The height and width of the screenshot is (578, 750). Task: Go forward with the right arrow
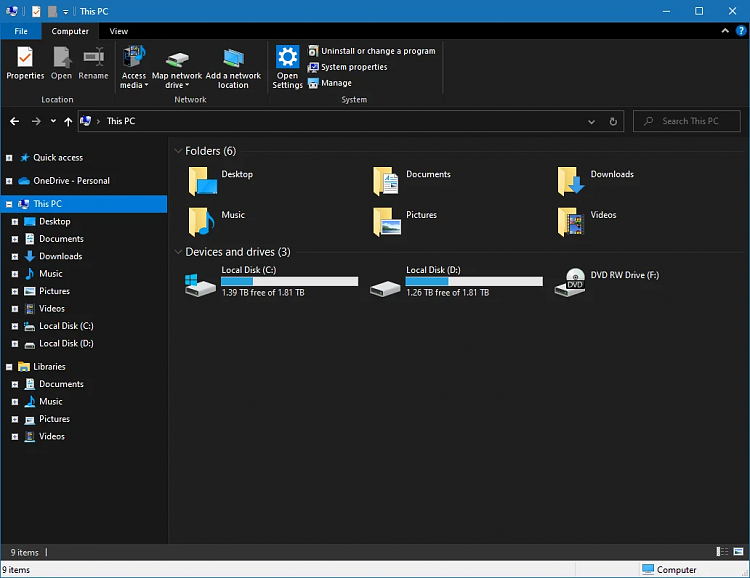click(x=36, y=122)
